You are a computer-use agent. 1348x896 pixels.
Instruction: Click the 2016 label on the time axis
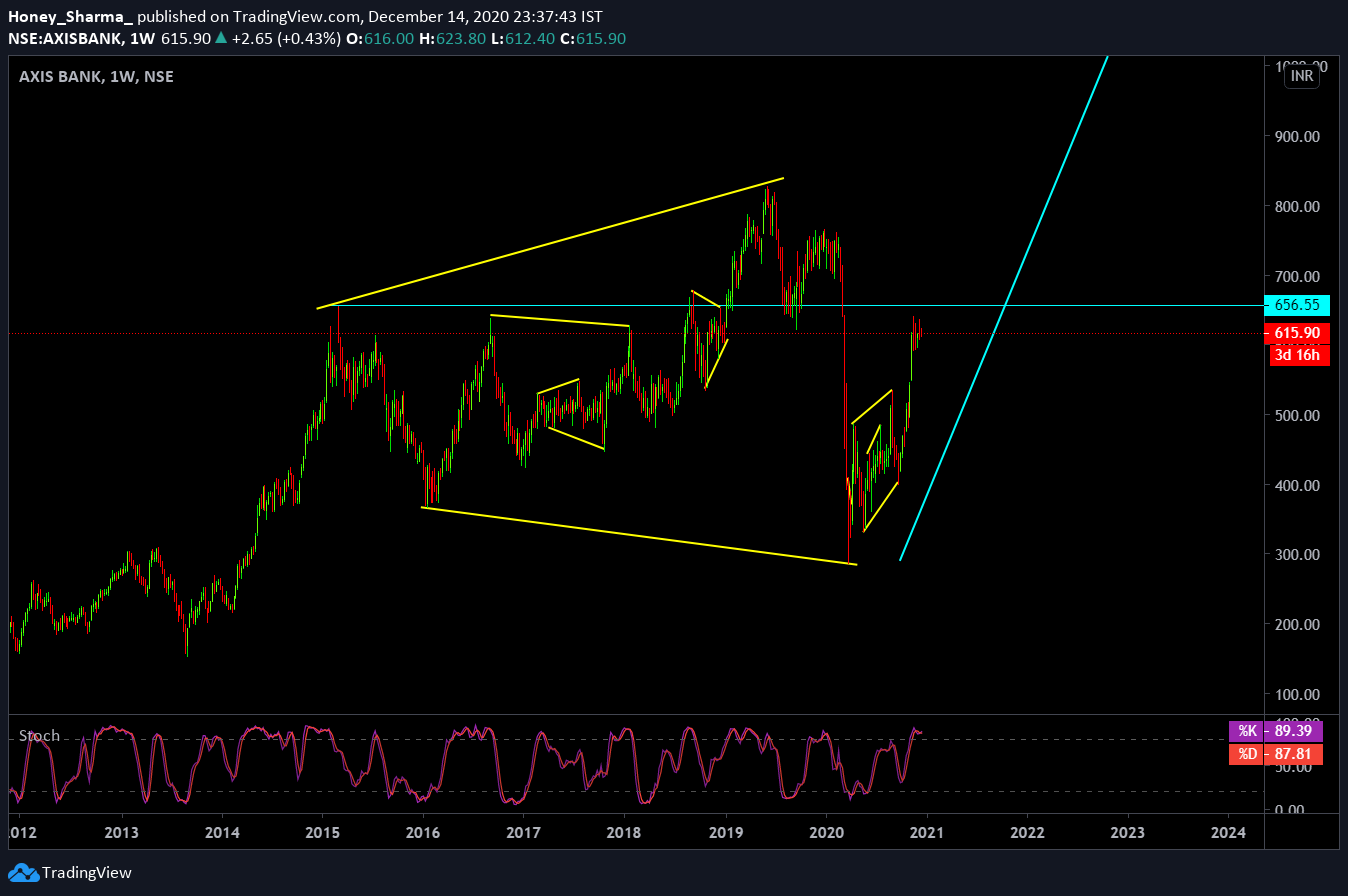423,832
